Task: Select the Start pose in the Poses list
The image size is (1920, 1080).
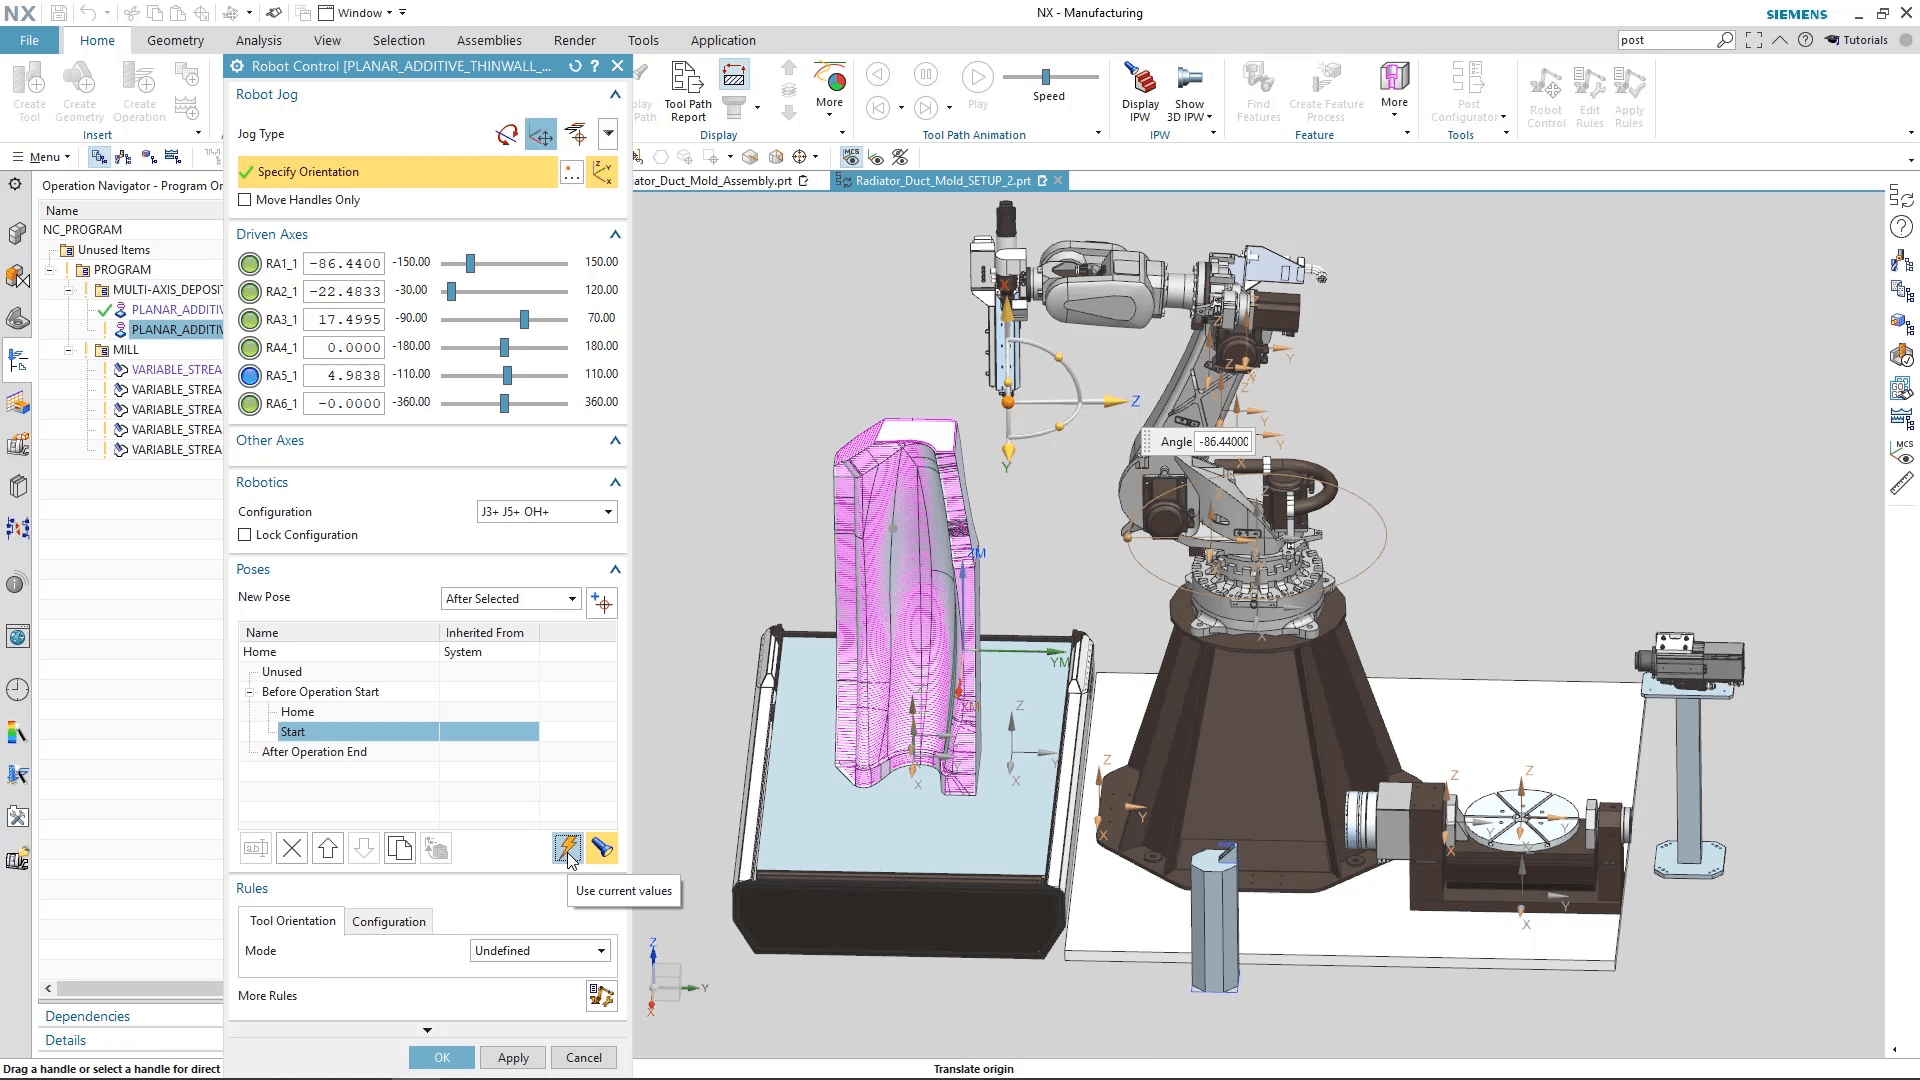Action: tap(293, 732)
